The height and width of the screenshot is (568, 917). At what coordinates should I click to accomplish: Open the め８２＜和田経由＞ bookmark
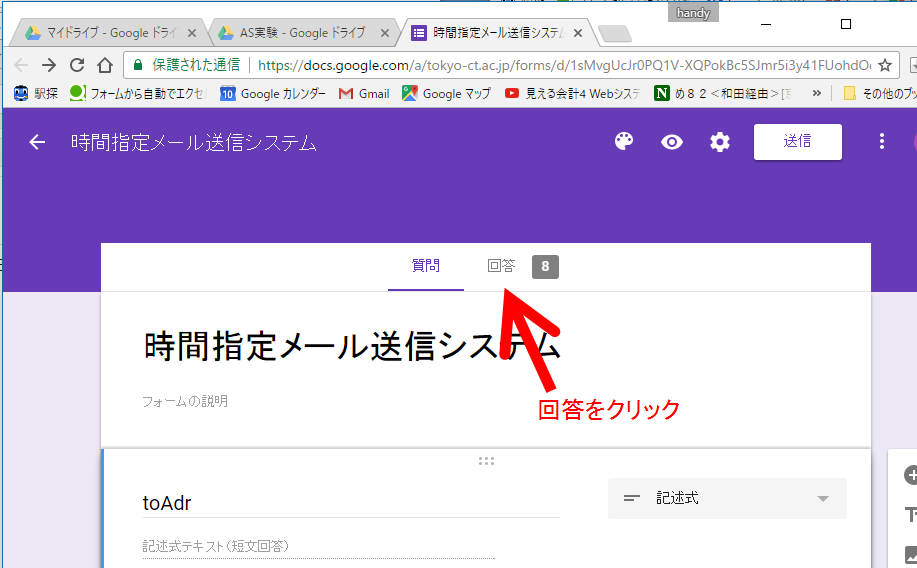pyautogui.click(x=723, y=94)
